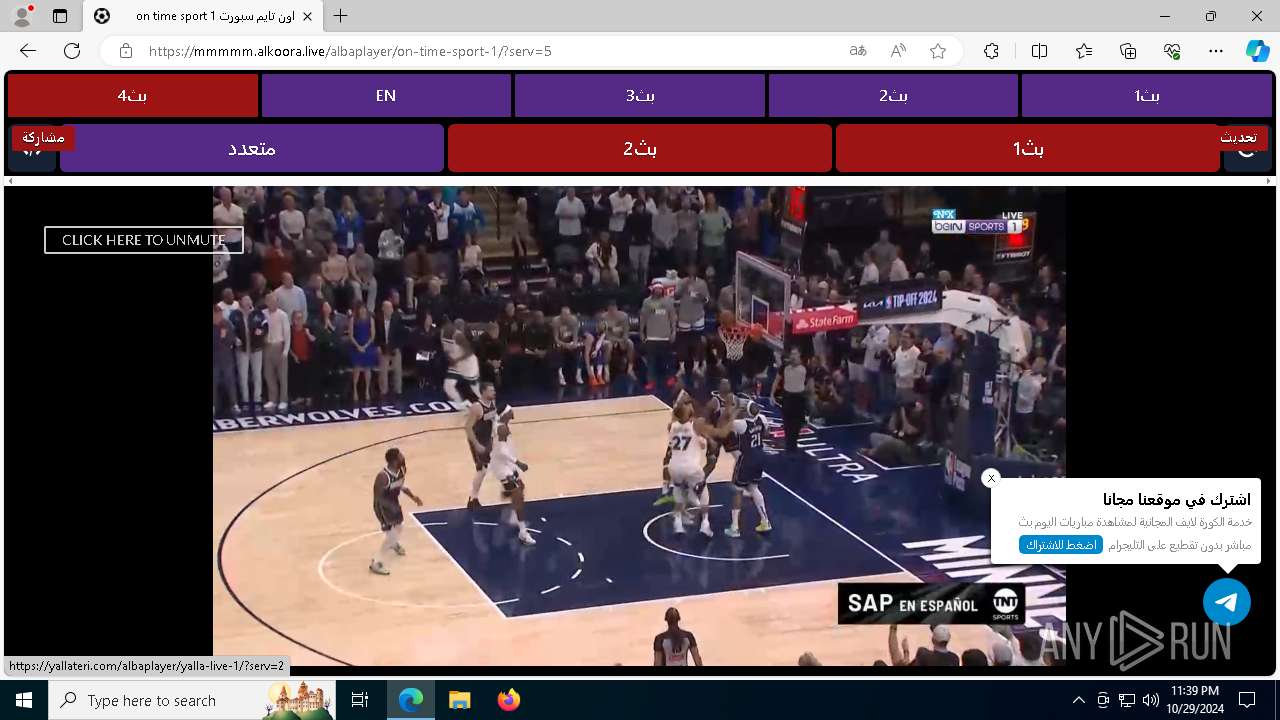View site information lock icon

125,51
